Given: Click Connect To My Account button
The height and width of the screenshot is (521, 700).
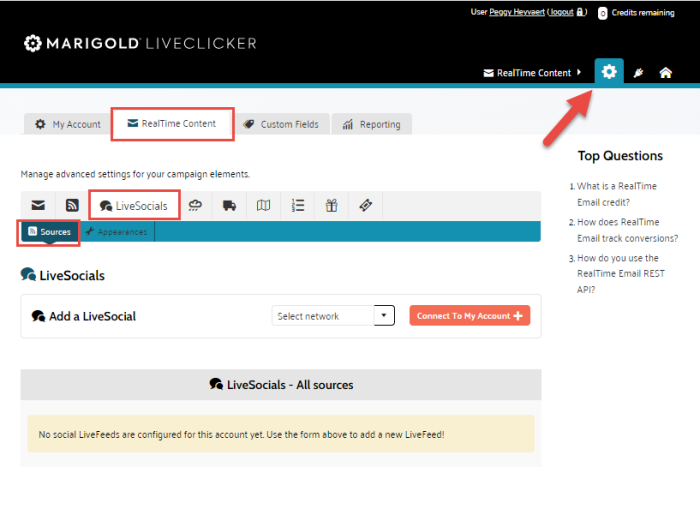Looking at the screenshot, I should 470,316.
